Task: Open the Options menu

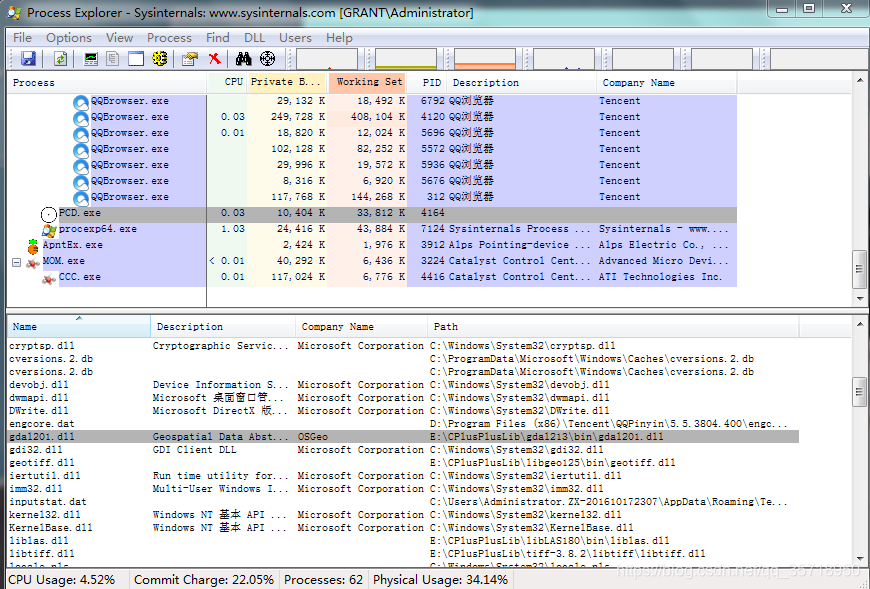Action: tap(69, 38)
